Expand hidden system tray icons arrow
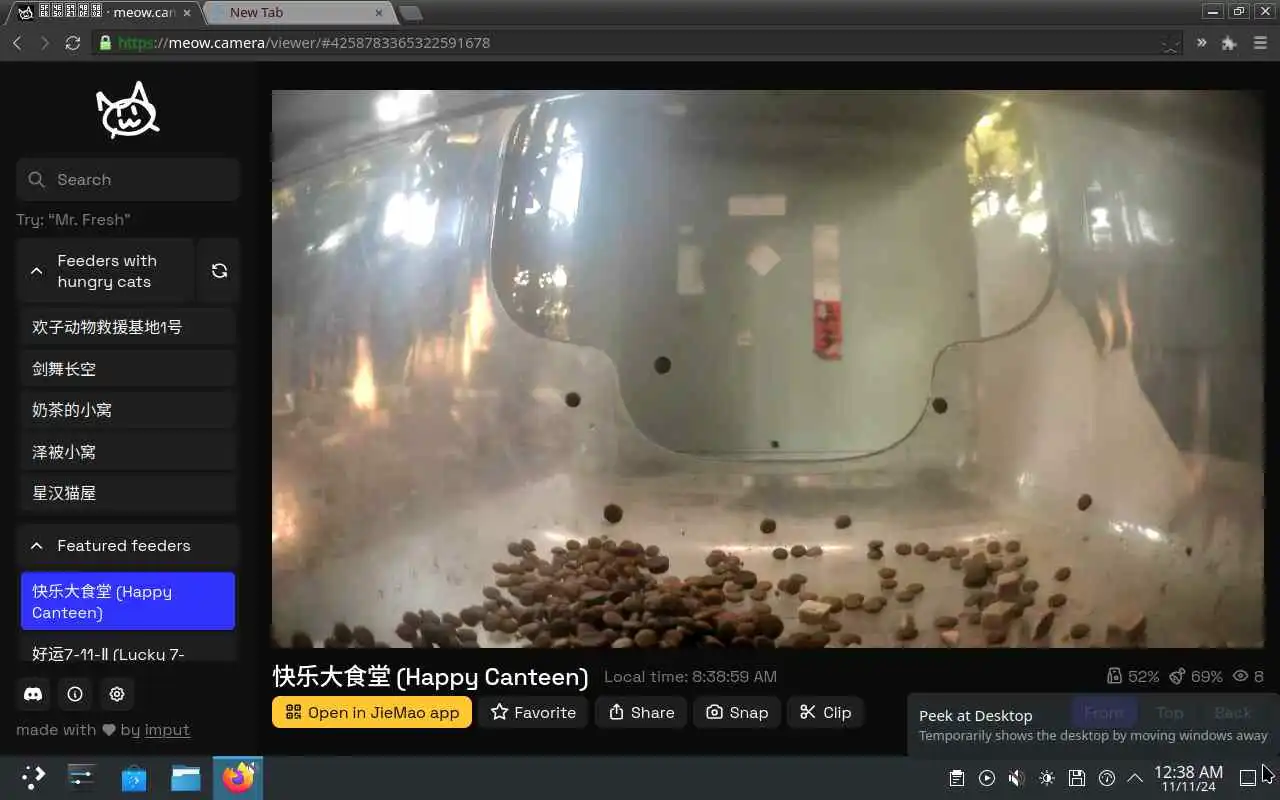The width and height of the screenshot is (1280, 800). point(1135,778)
